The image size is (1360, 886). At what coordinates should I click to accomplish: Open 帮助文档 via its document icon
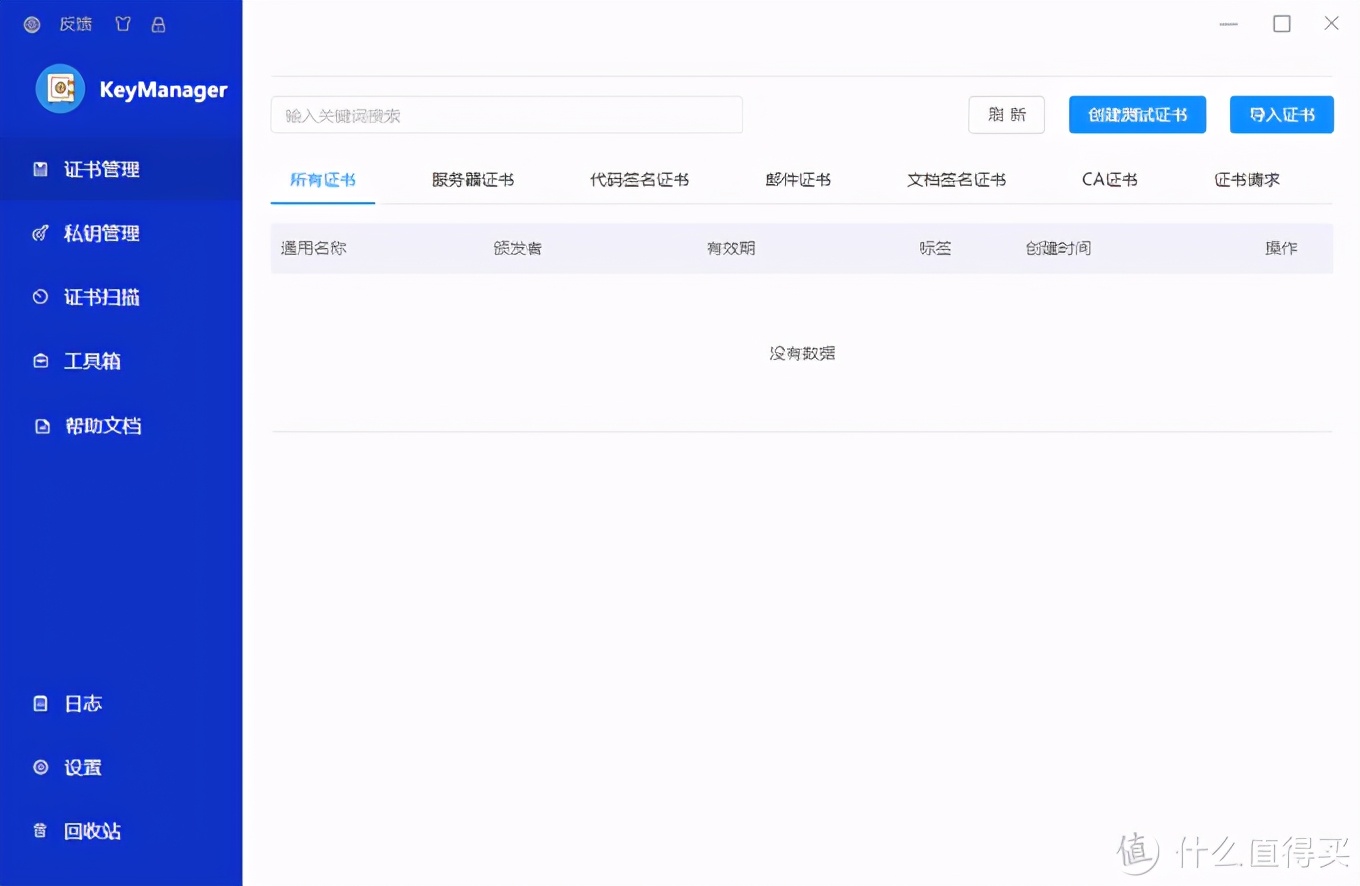tap(40, 425)
